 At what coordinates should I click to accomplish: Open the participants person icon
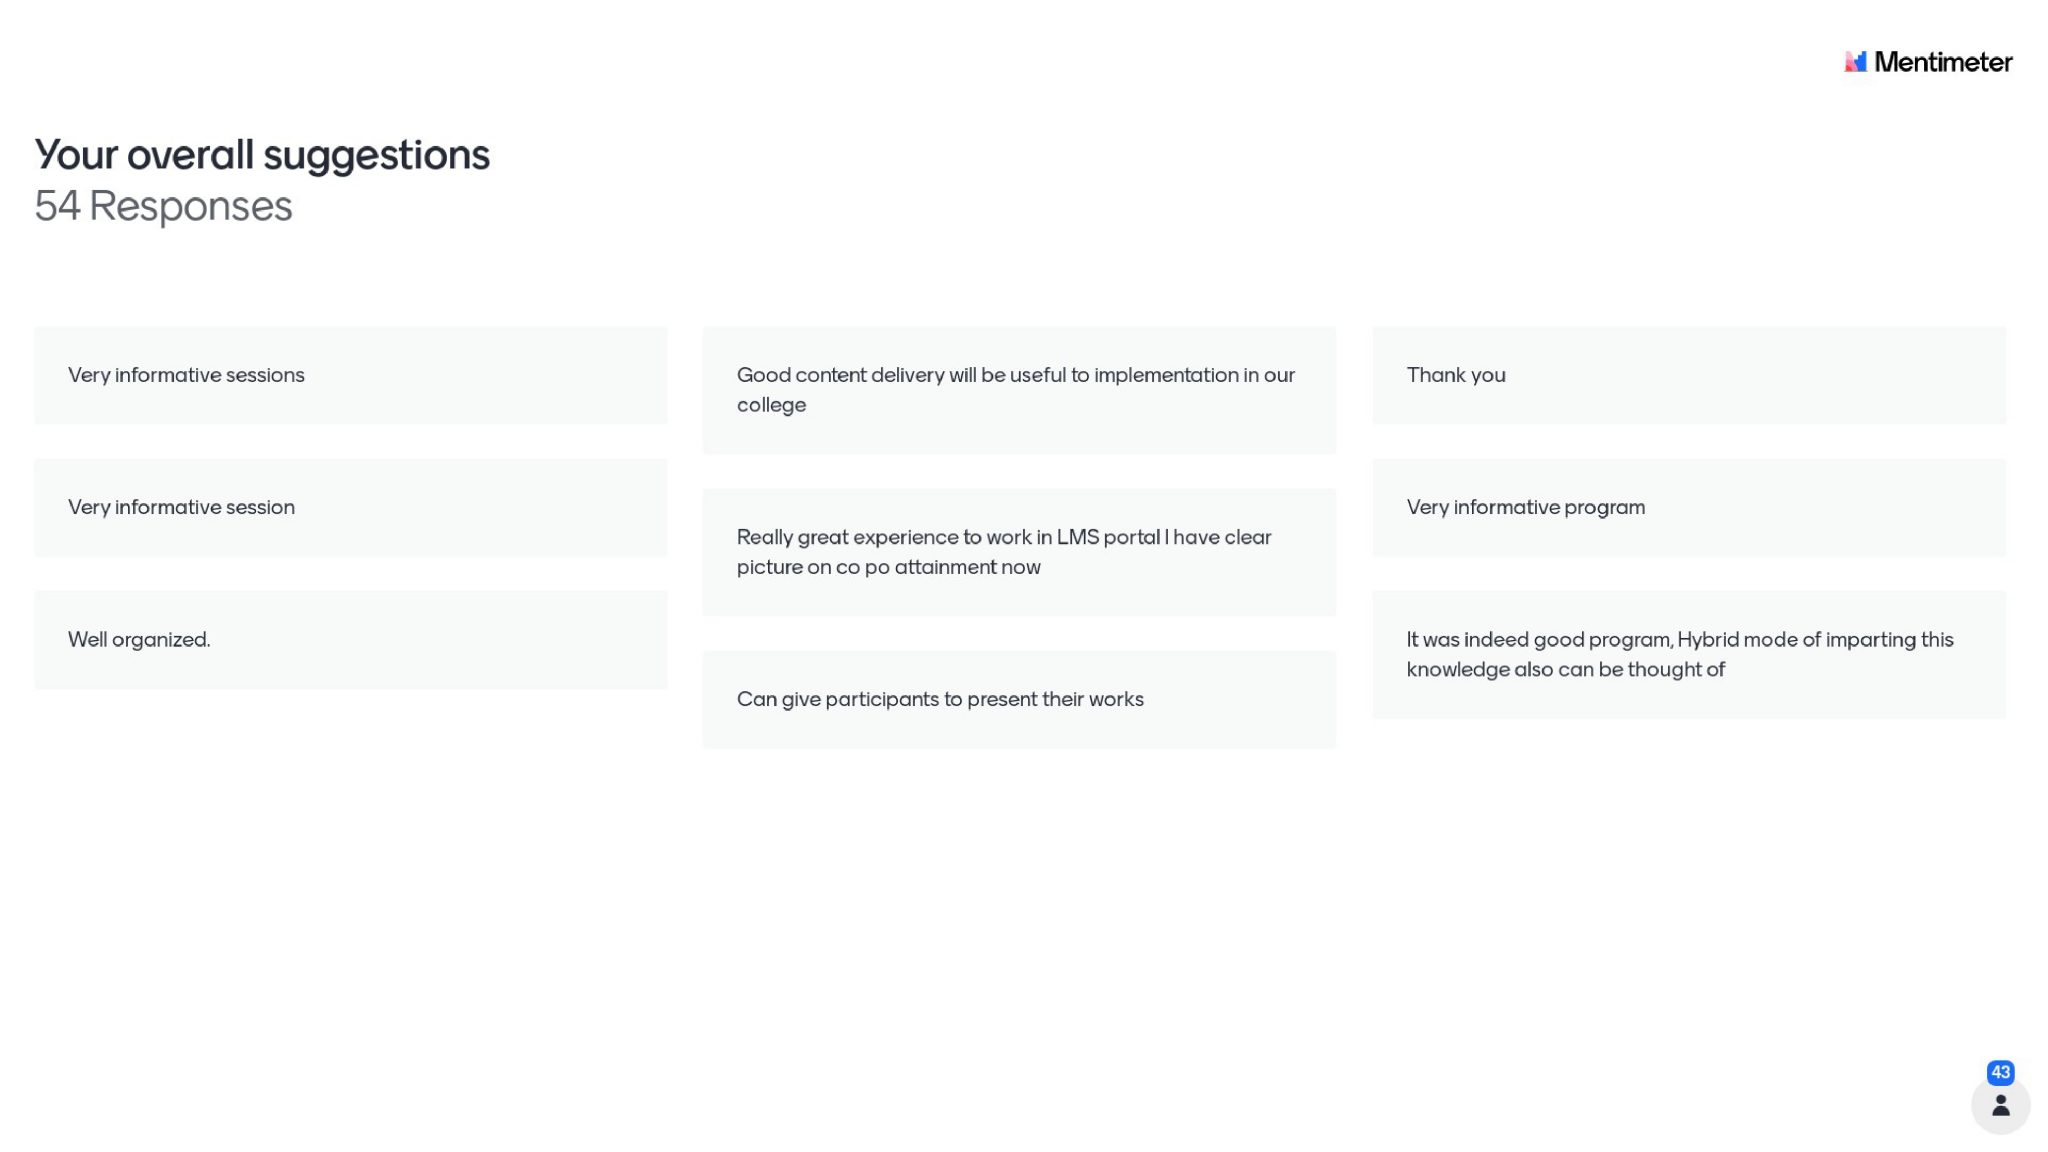(2000, 1105)
